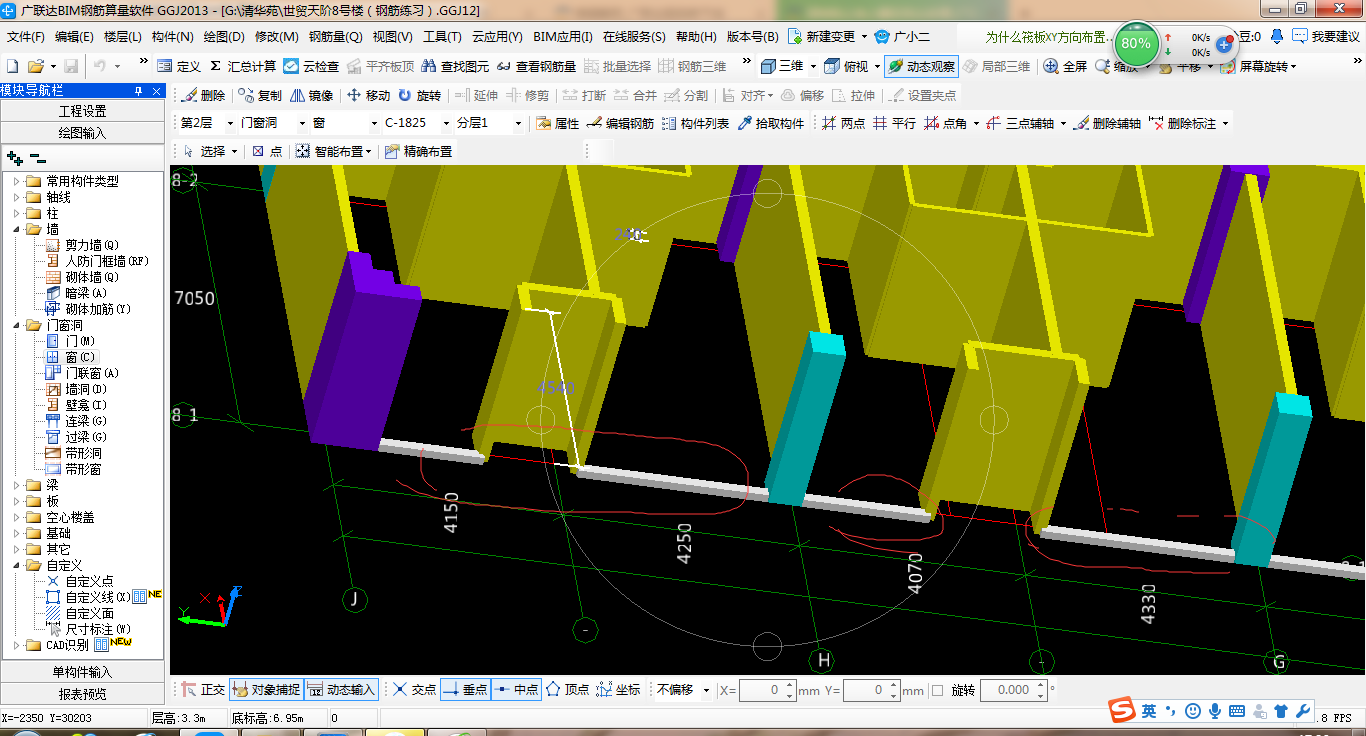This screenshot has height=736, width=1366.
Task: Open the 工具(T) menu
Action: coord(442,37)
